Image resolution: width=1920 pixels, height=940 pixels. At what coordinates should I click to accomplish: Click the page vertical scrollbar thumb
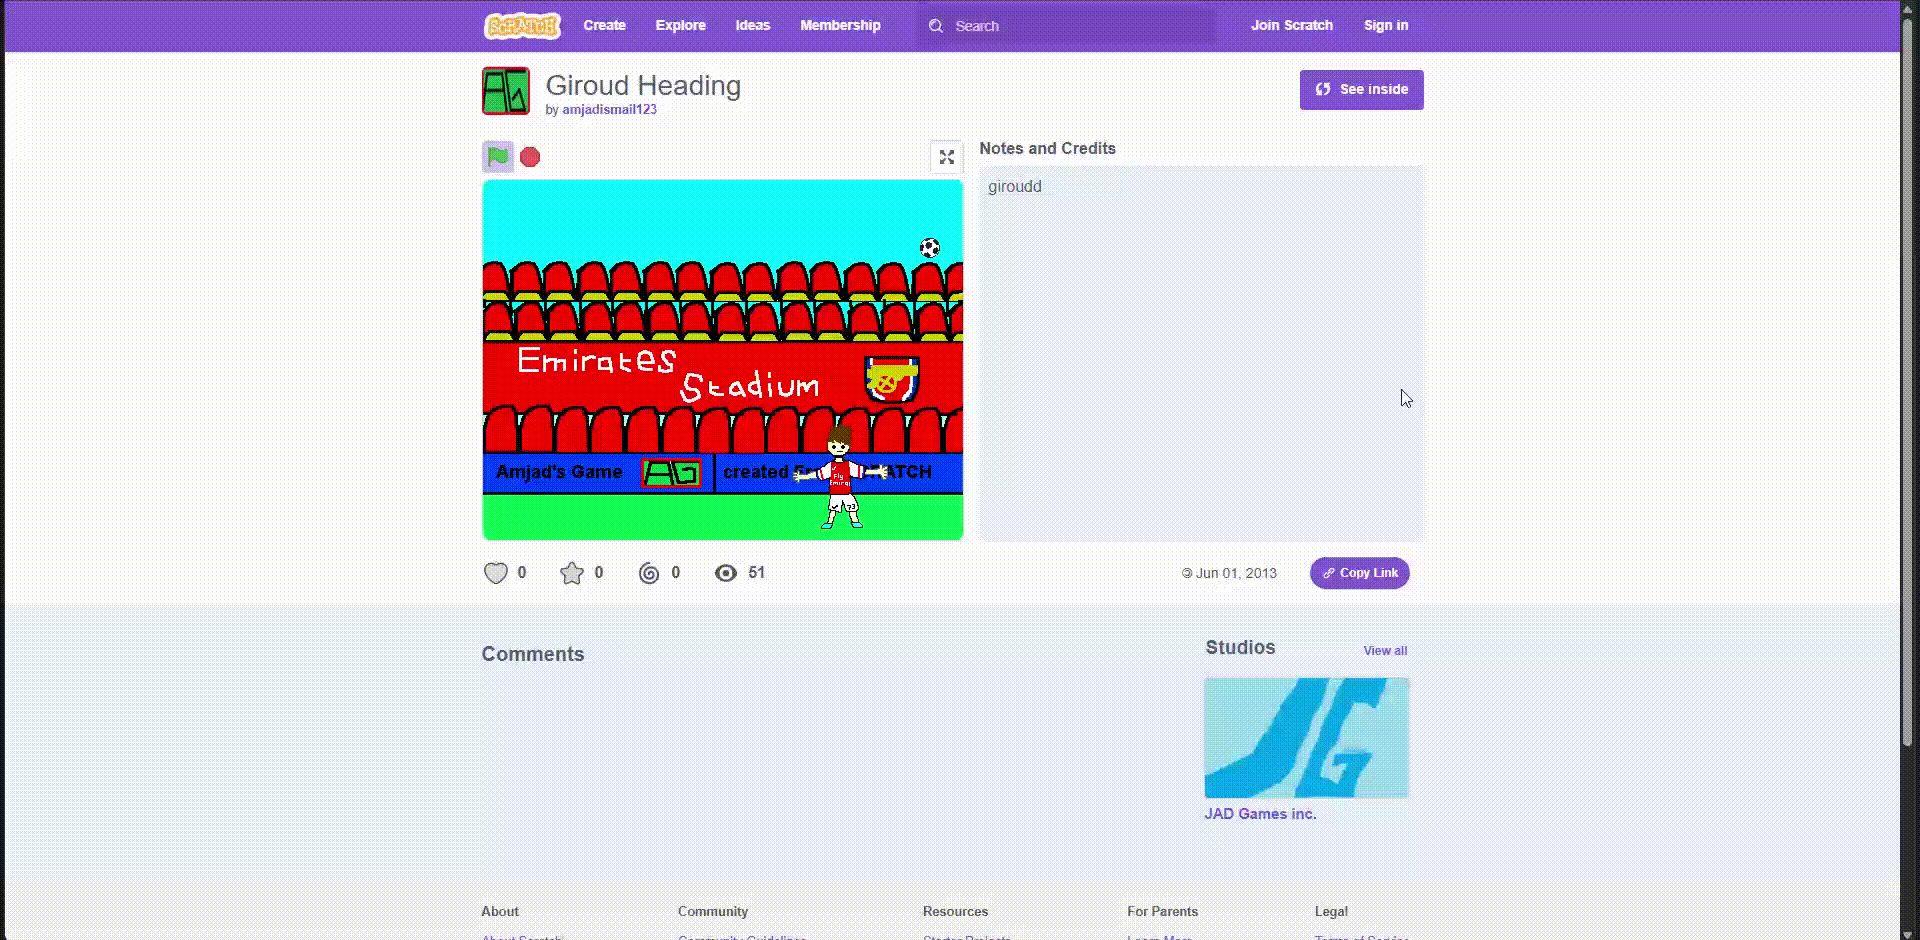pyautogui.click(x=1907, y=380)
